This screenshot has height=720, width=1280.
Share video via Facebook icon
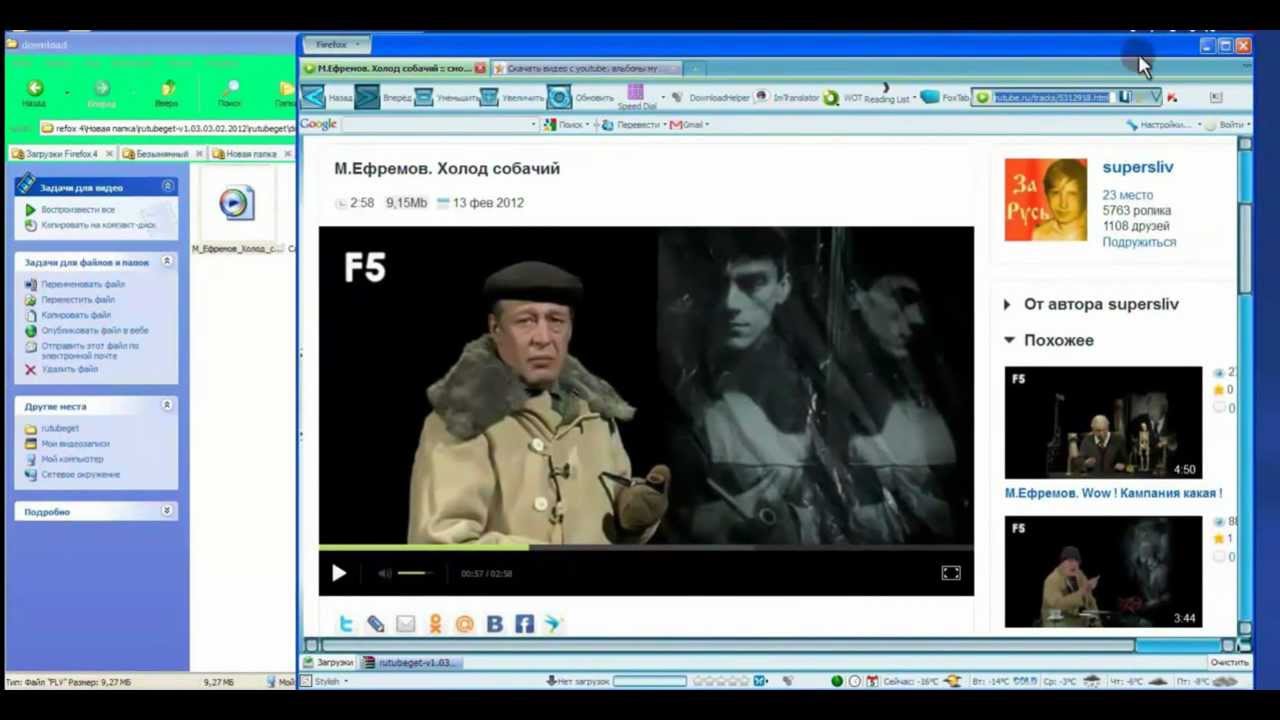pyautogui.click(x=524, y=624)
